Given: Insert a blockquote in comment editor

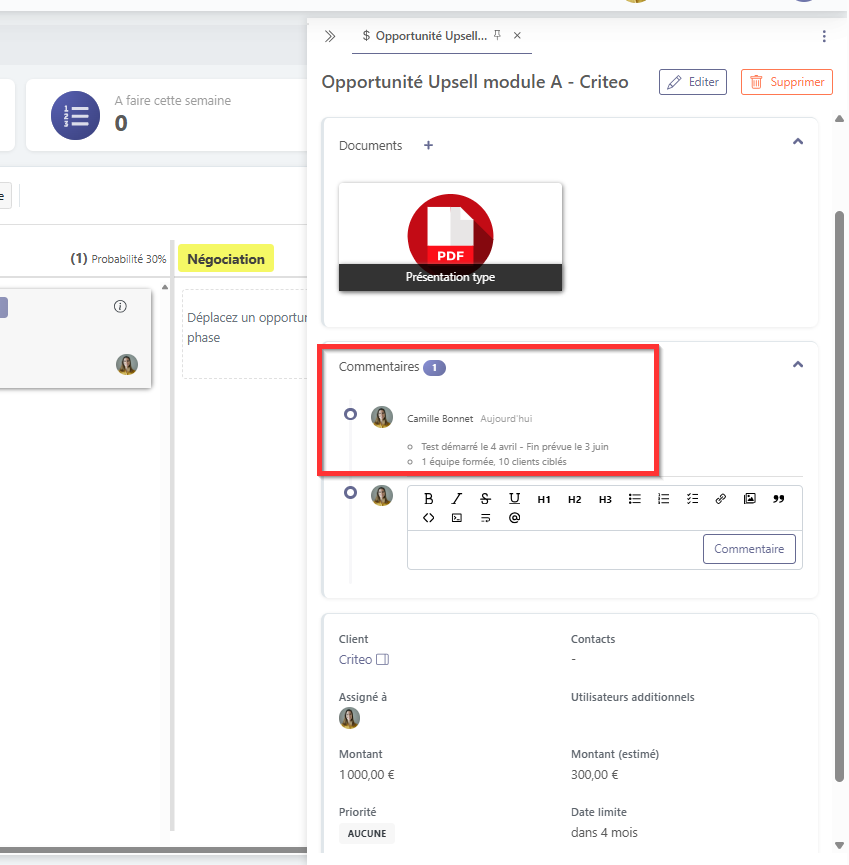Looking at the screenshot, I should (x=778, y=499).
